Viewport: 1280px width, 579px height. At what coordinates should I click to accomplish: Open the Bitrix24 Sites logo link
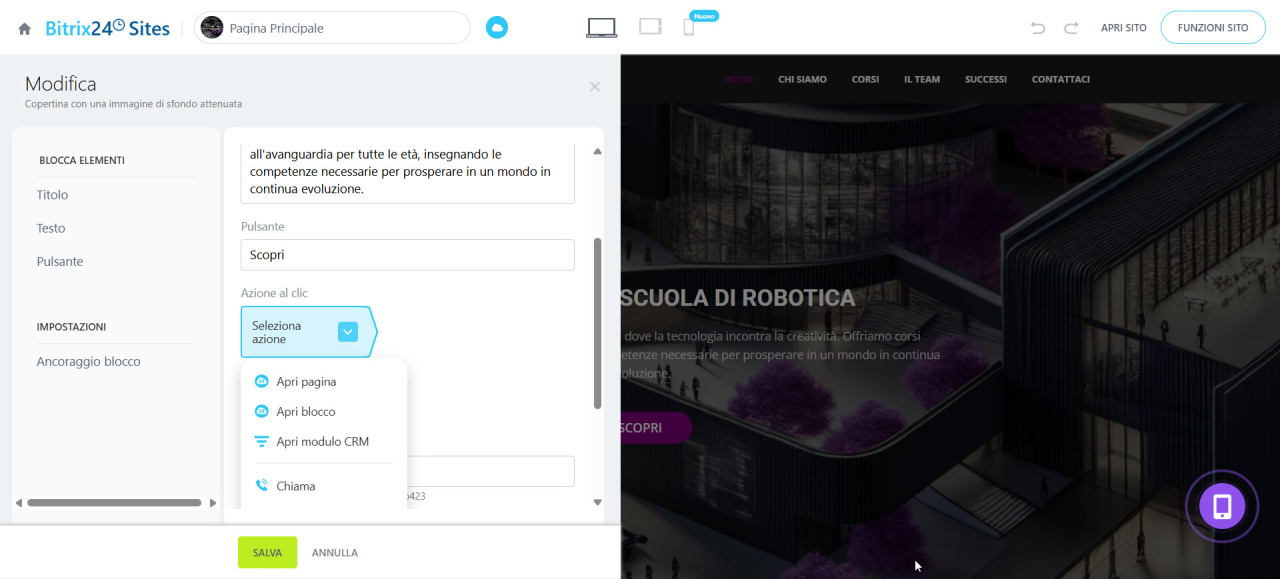108,28
